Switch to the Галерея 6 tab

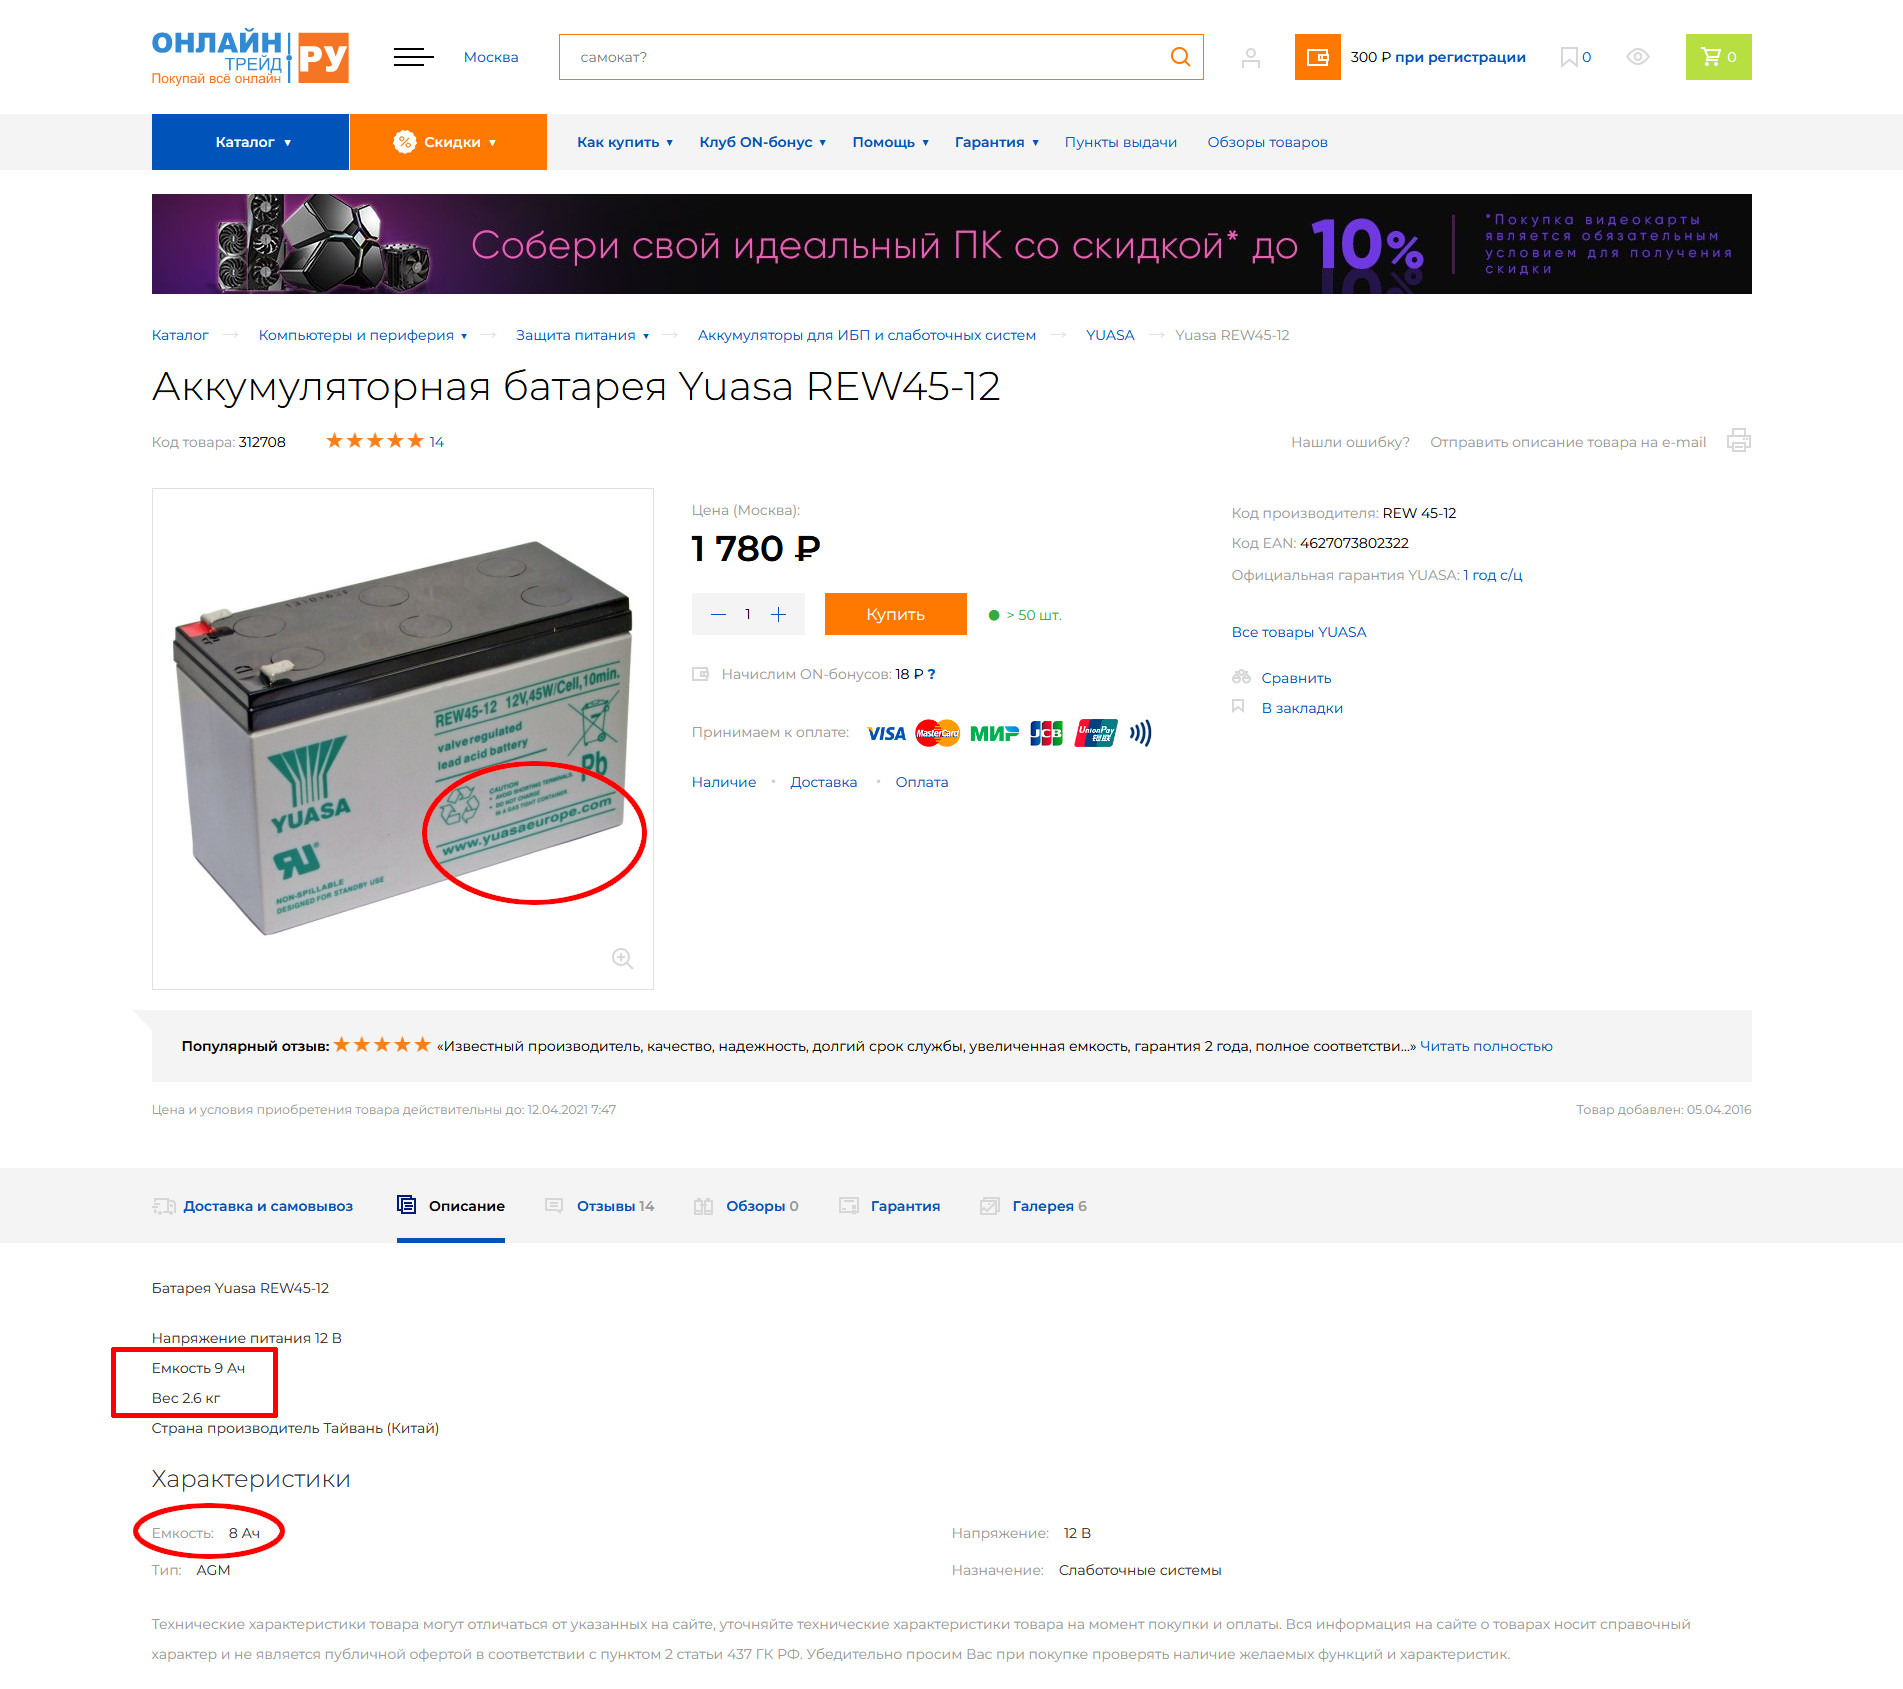1034,1206
